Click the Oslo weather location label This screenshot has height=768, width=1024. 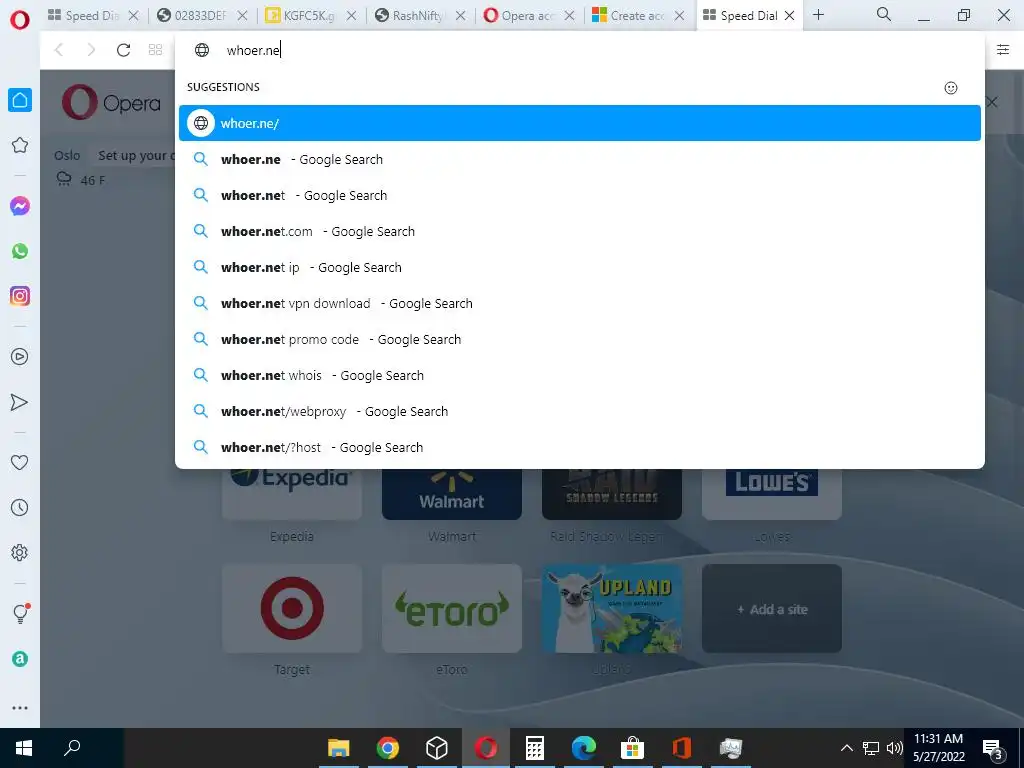[x=67, y=155]
